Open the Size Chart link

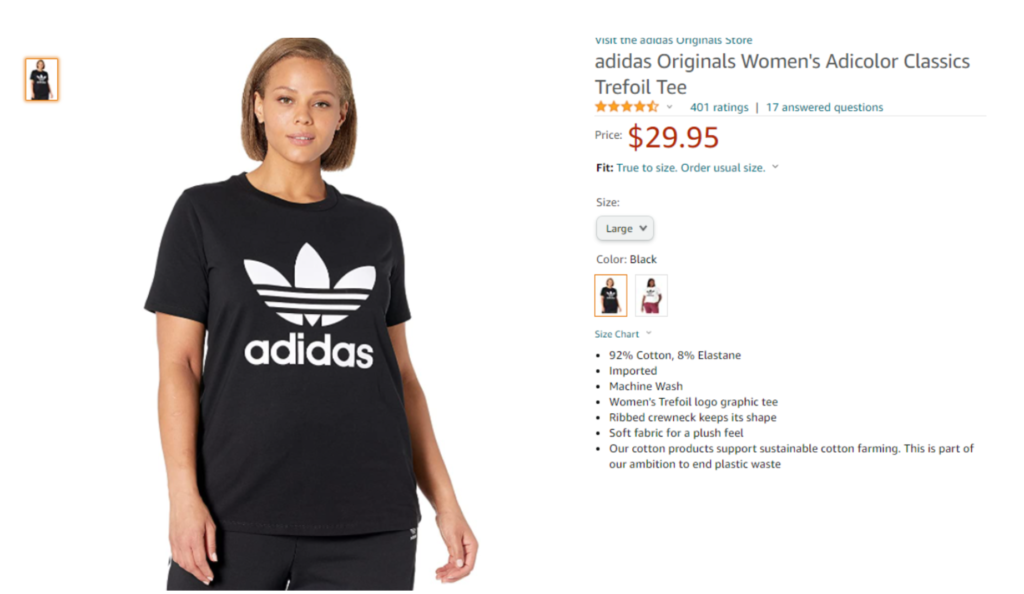[616, 334]
